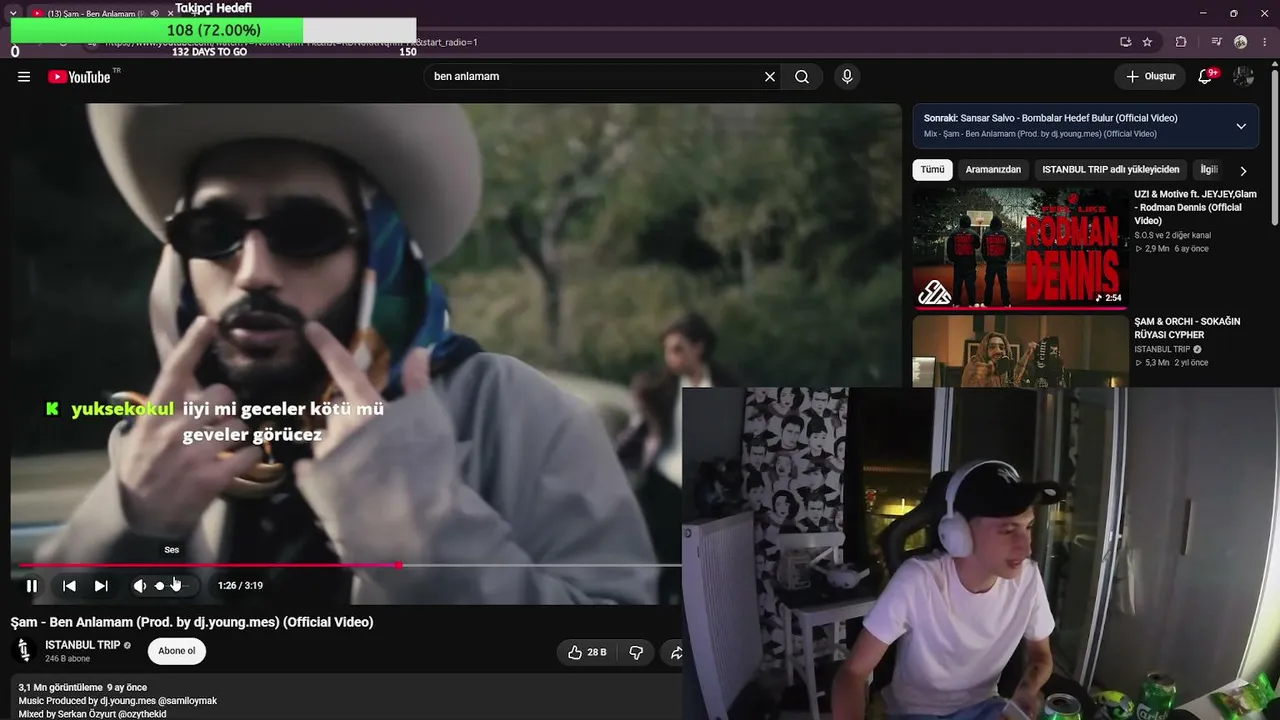The height and width of the screenshot is (720, 1280).
Task: Dislike the video
Action: pos(636,652)
